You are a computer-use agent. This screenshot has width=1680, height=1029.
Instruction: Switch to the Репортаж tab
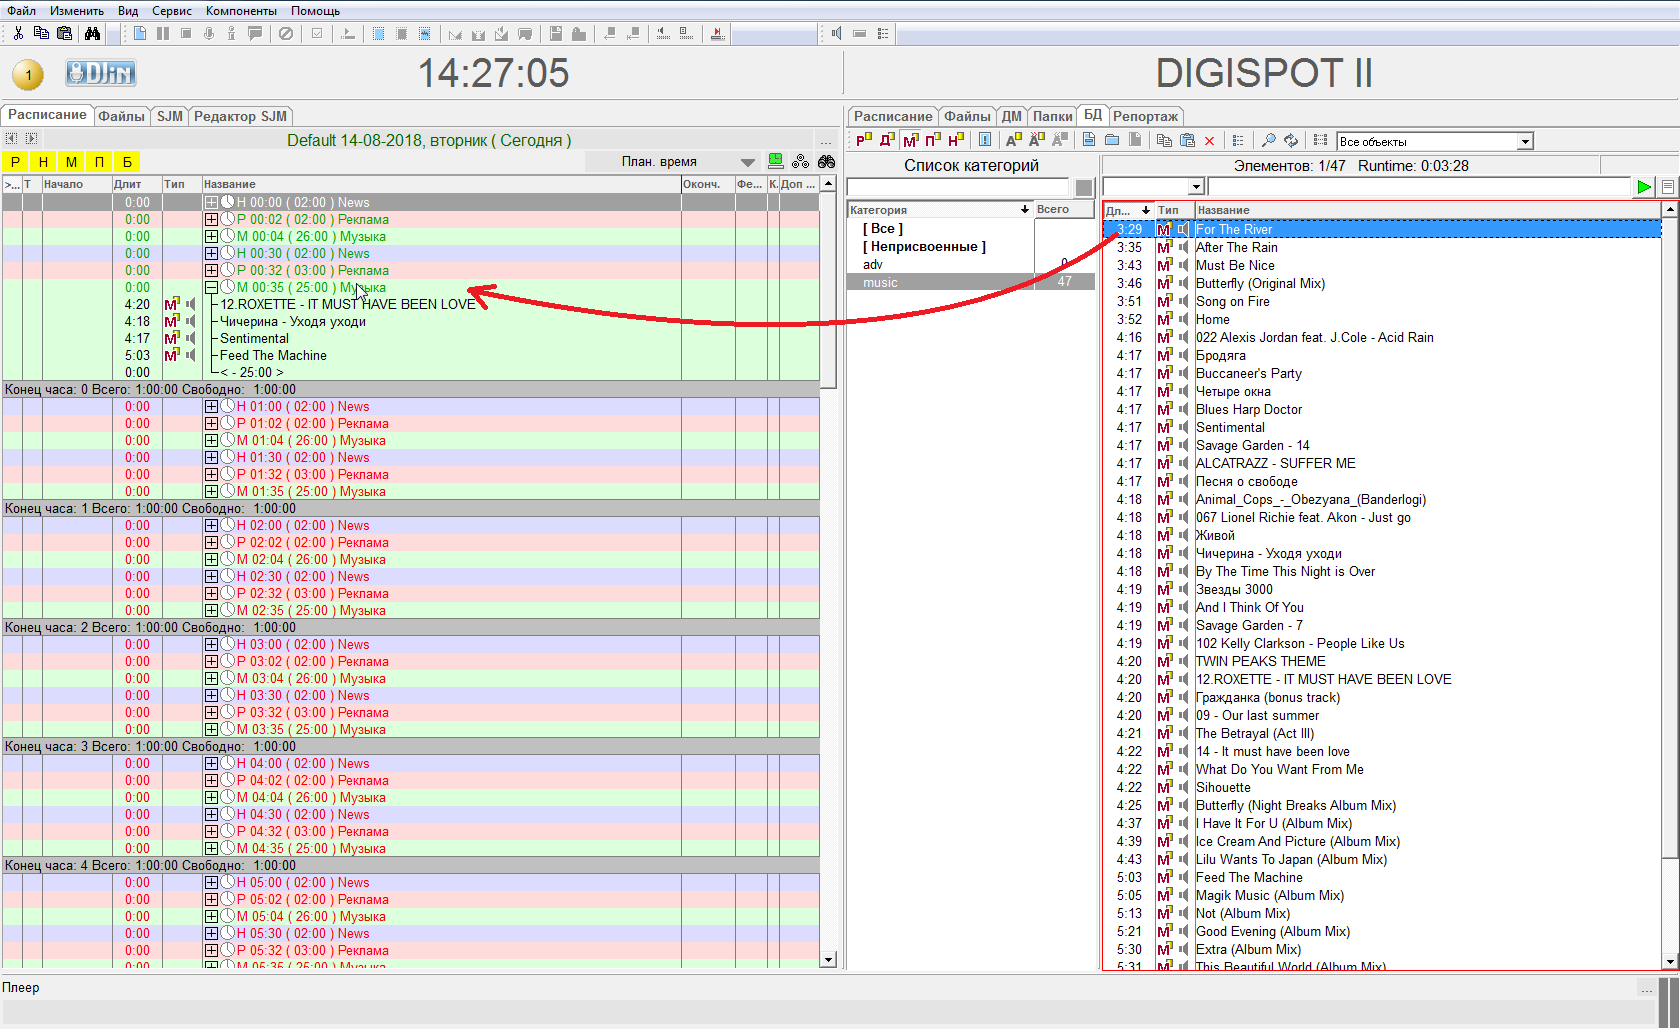point(1145,116)
